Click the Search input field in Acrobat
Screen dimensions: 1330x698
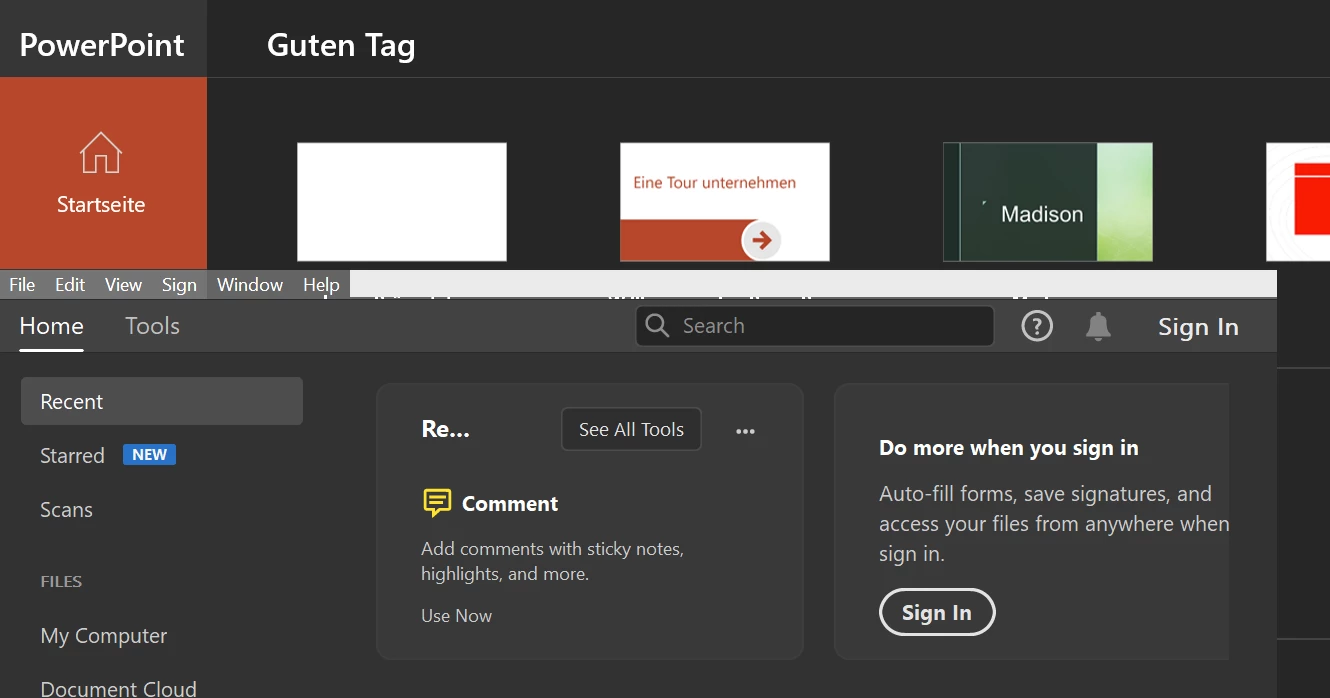coord(814,326)
